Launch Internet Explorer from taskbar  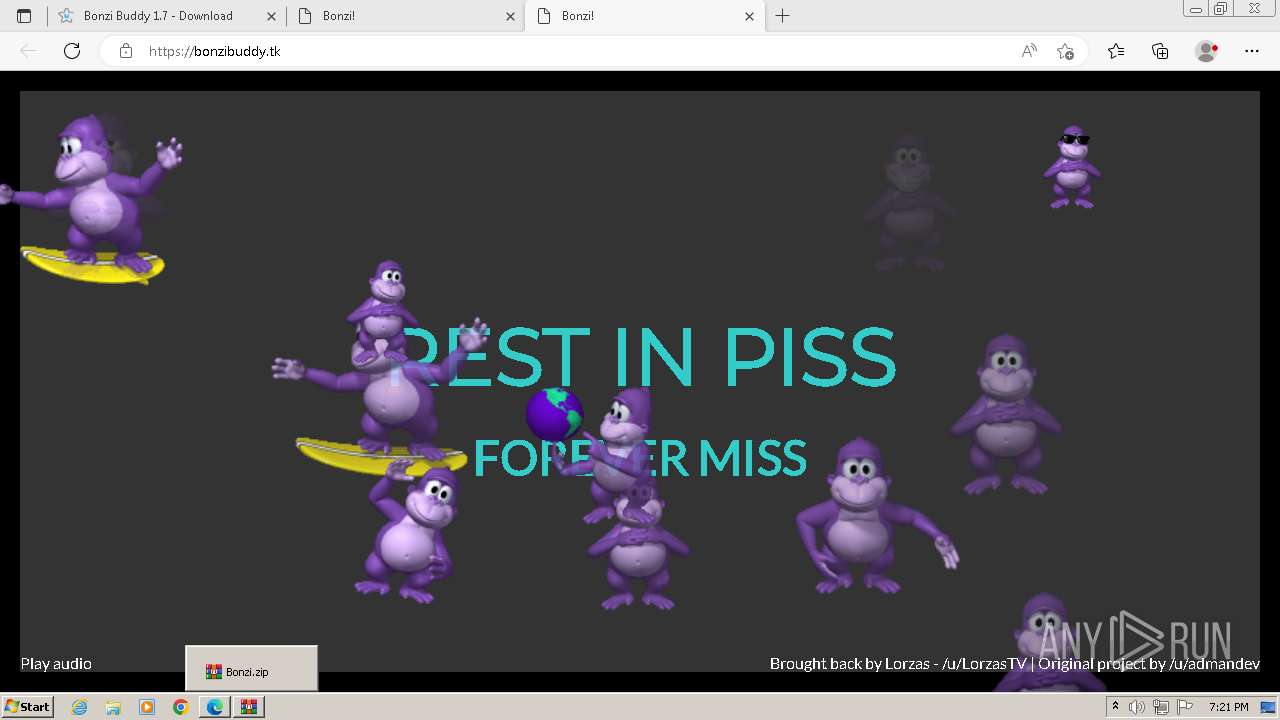tap(79, 707)
